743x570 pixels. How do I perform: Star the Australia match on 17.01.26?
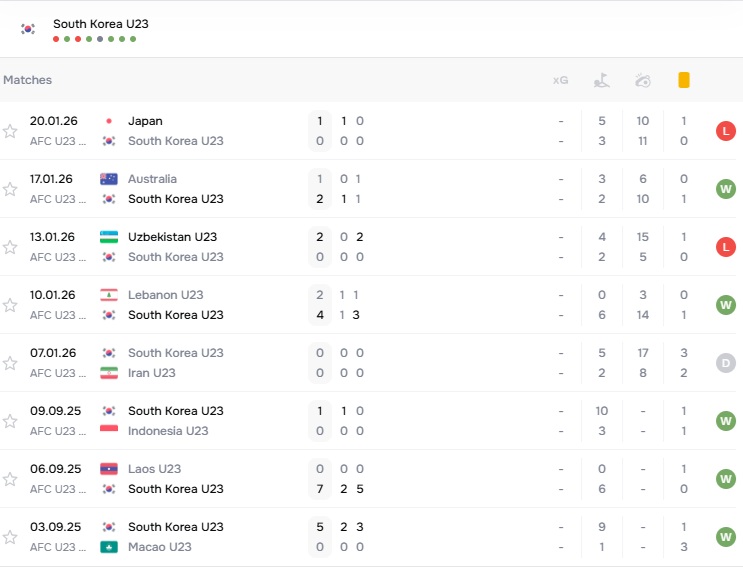pos(10,189)
